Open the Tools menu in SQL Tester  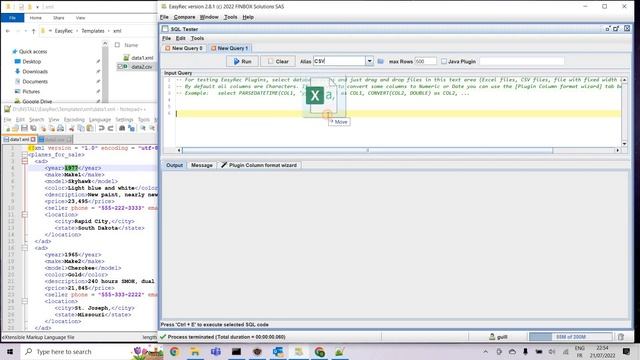coord(197,38)
